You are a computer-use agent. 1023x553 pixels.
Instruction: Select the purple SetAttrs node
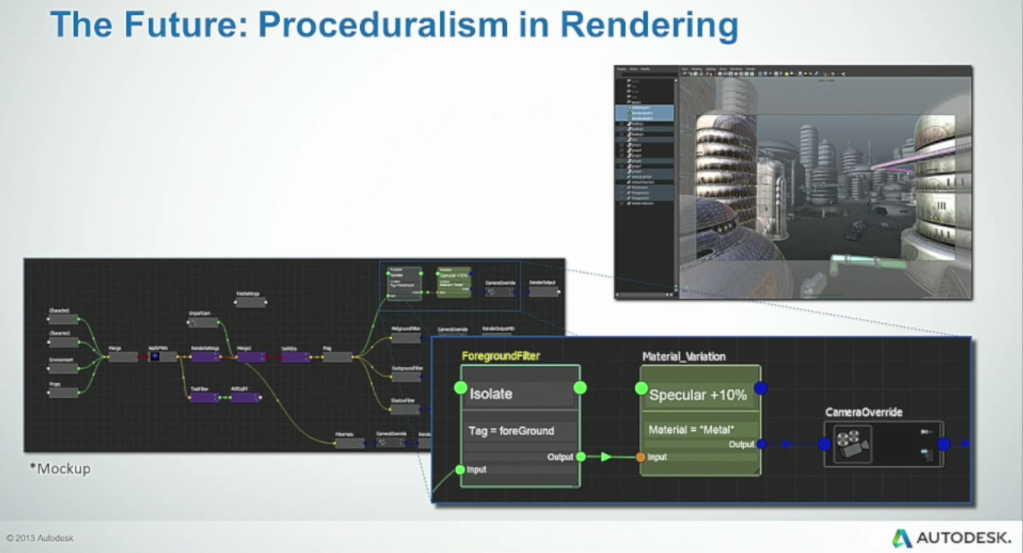pyautogui.click(x=294, y=357)
